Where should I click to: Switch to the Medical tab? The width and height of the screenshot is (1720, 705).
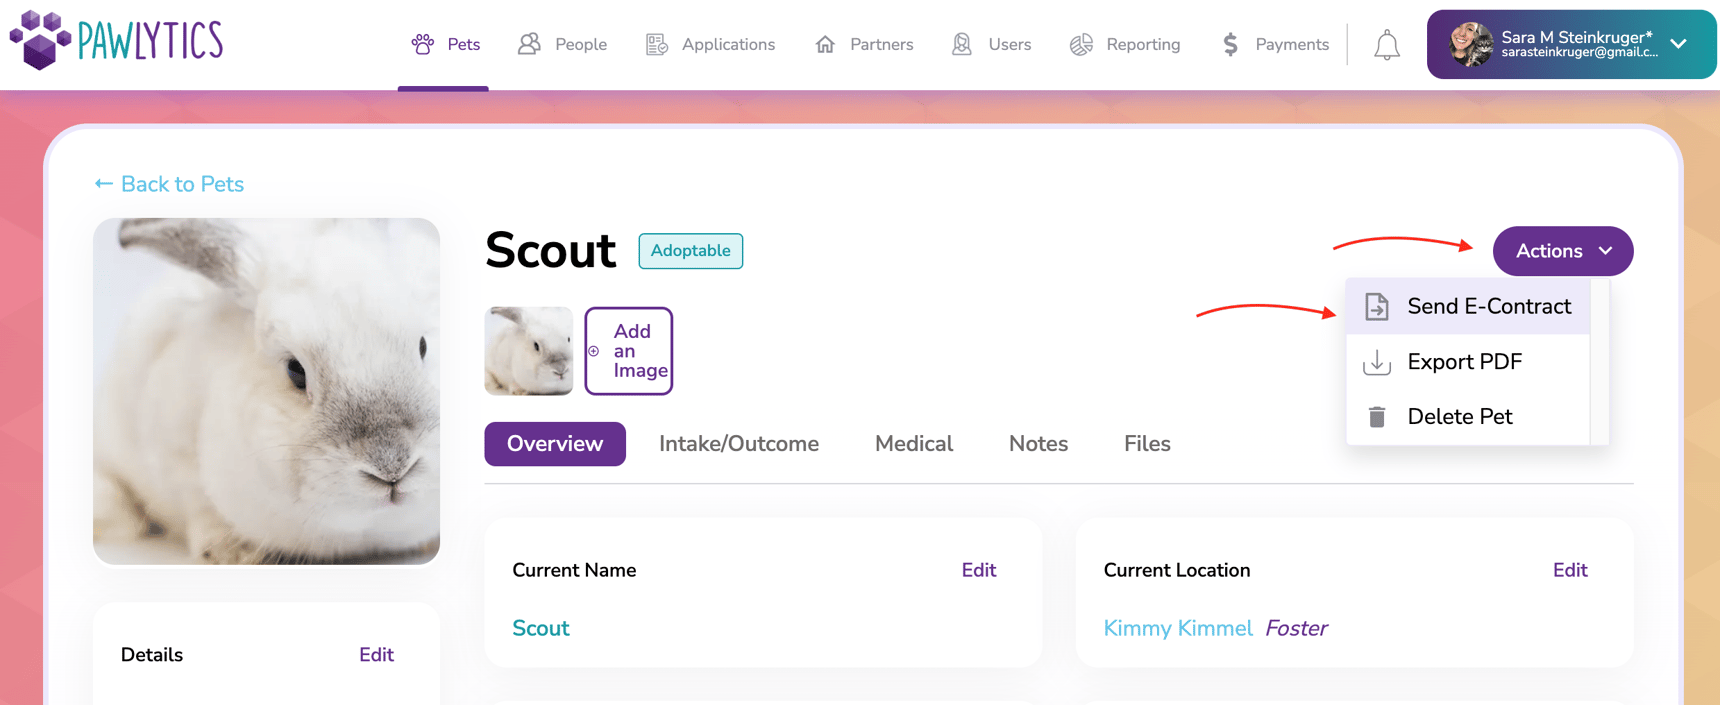click(x=913, y=443)
